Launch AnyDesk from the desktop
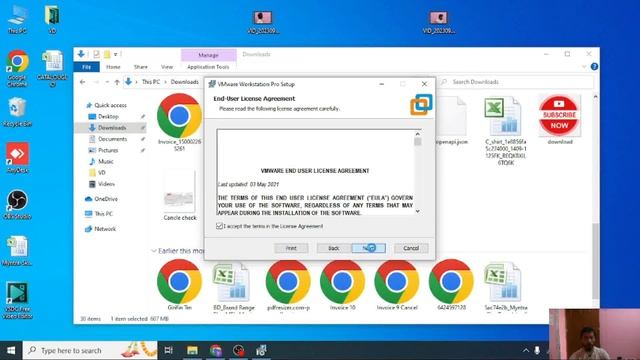 [17, 158]
